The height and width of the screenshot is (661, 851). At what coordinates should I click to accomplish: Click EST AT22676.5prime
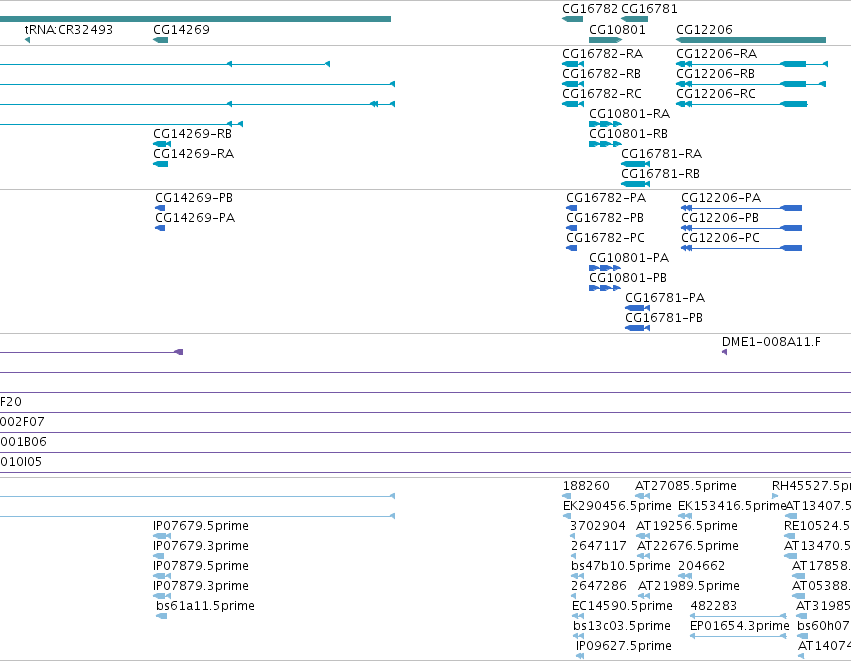pyautogui.click(x=688, y=546)
